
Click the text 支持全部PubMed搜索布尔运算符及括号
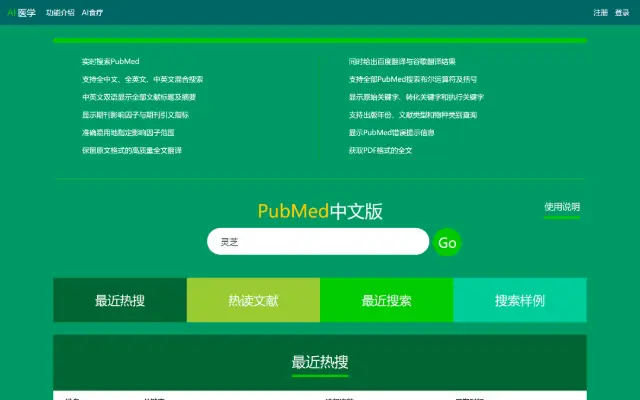413,79
